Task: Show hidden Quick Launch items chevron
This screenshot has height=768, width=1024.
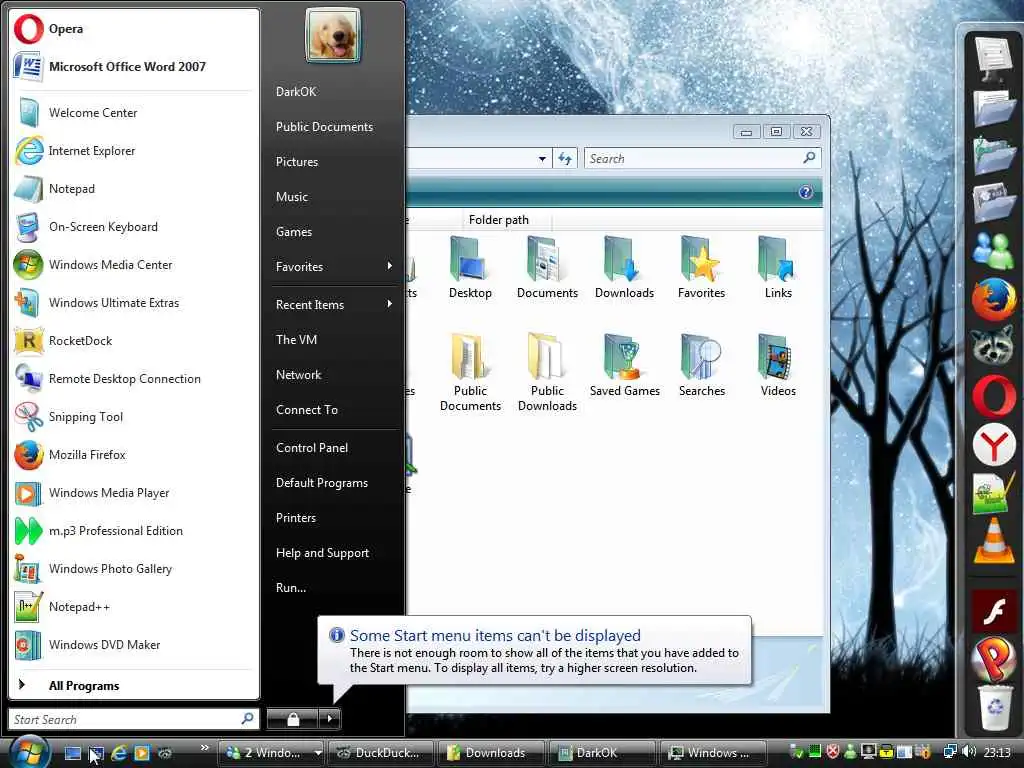Action: [x=205, y=747]
